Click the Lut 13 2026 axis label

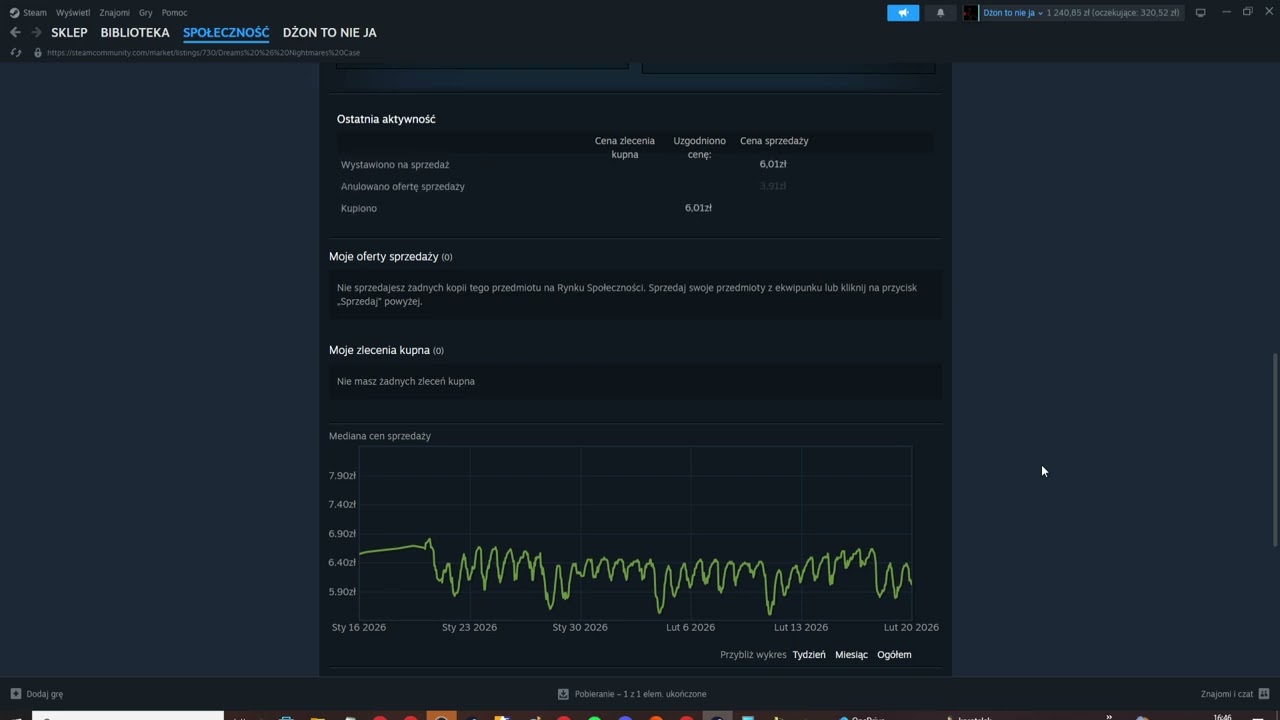pyautogui.click(x=801, y=628)
